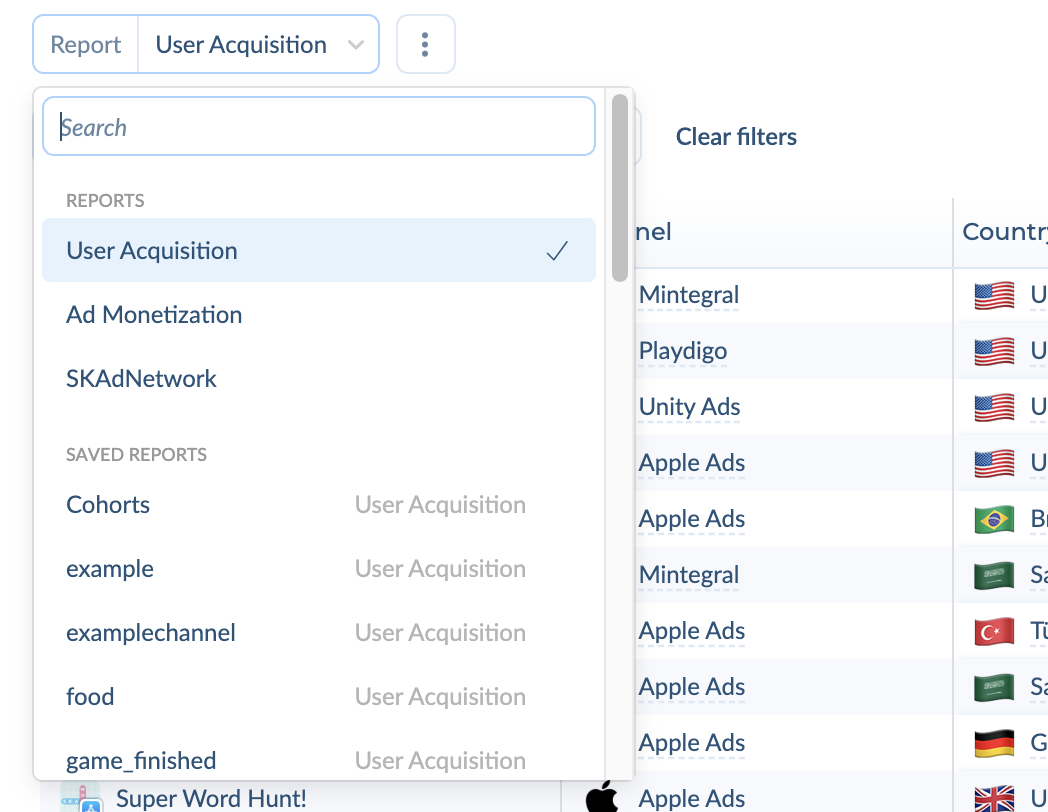Image resolution: width=1048 pixels, height=812 pixels.
Task: Click the Apple logo icon in bottom row
Action: 602,797
